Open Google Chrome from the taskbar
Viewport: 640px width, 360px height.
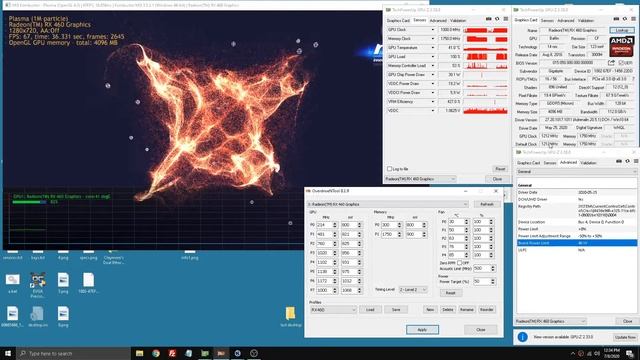pyautogui.click(x=156, y=353)
